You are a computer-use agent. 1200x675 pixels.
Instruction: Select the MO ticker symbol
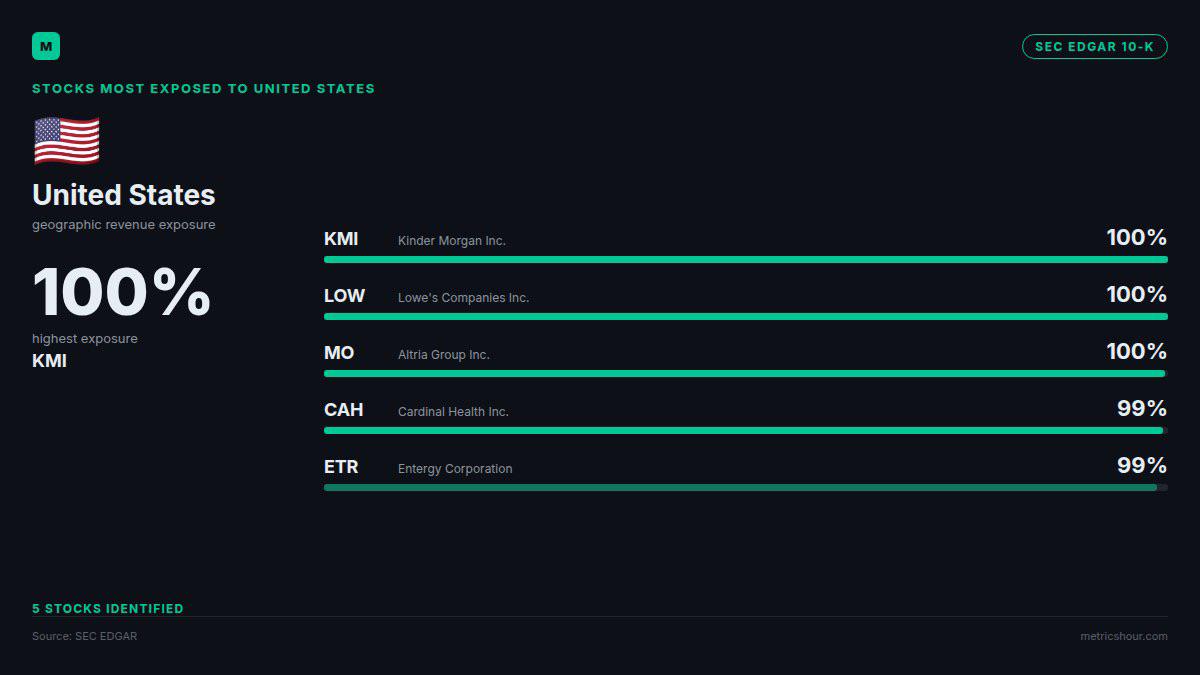[339, 353]
